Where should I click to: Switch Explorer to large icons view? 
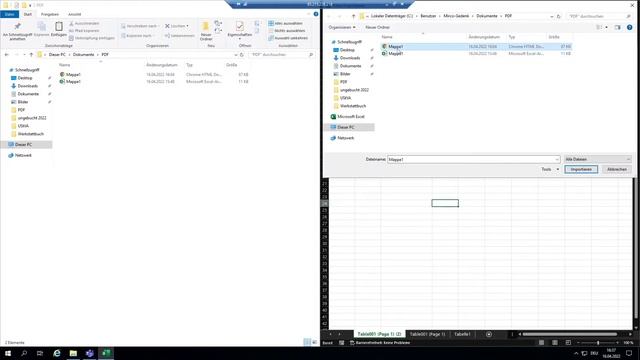(314, 342)
